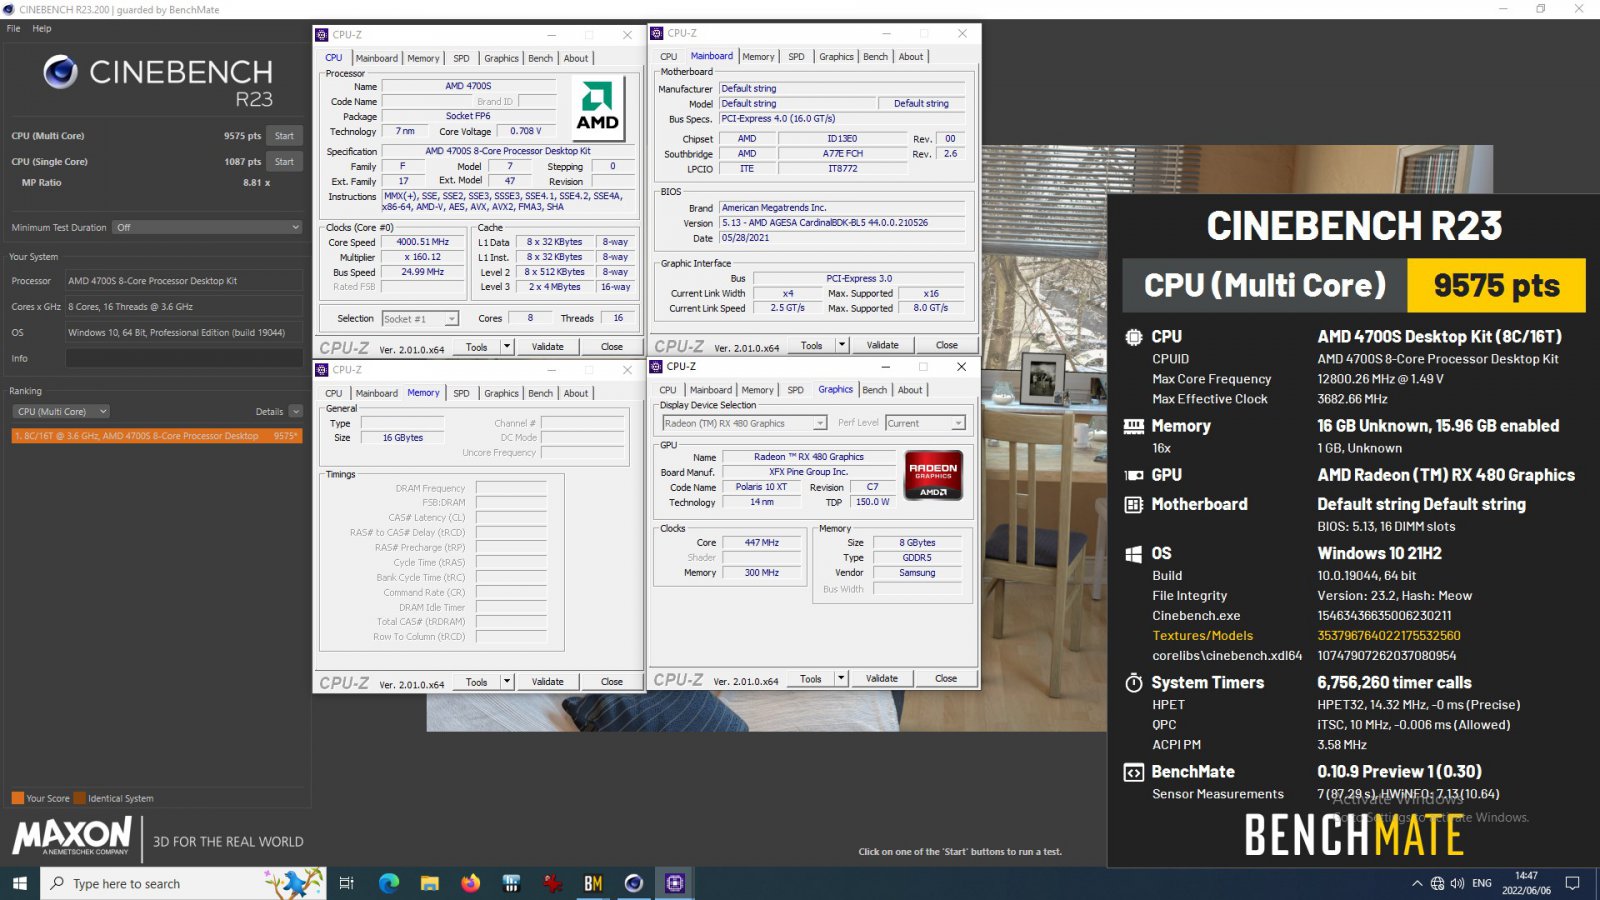The height and width of the screenshot is (900, 1600).
Task: Open the Minimum Test Duration dropdown
Action: tap(207, 227)
